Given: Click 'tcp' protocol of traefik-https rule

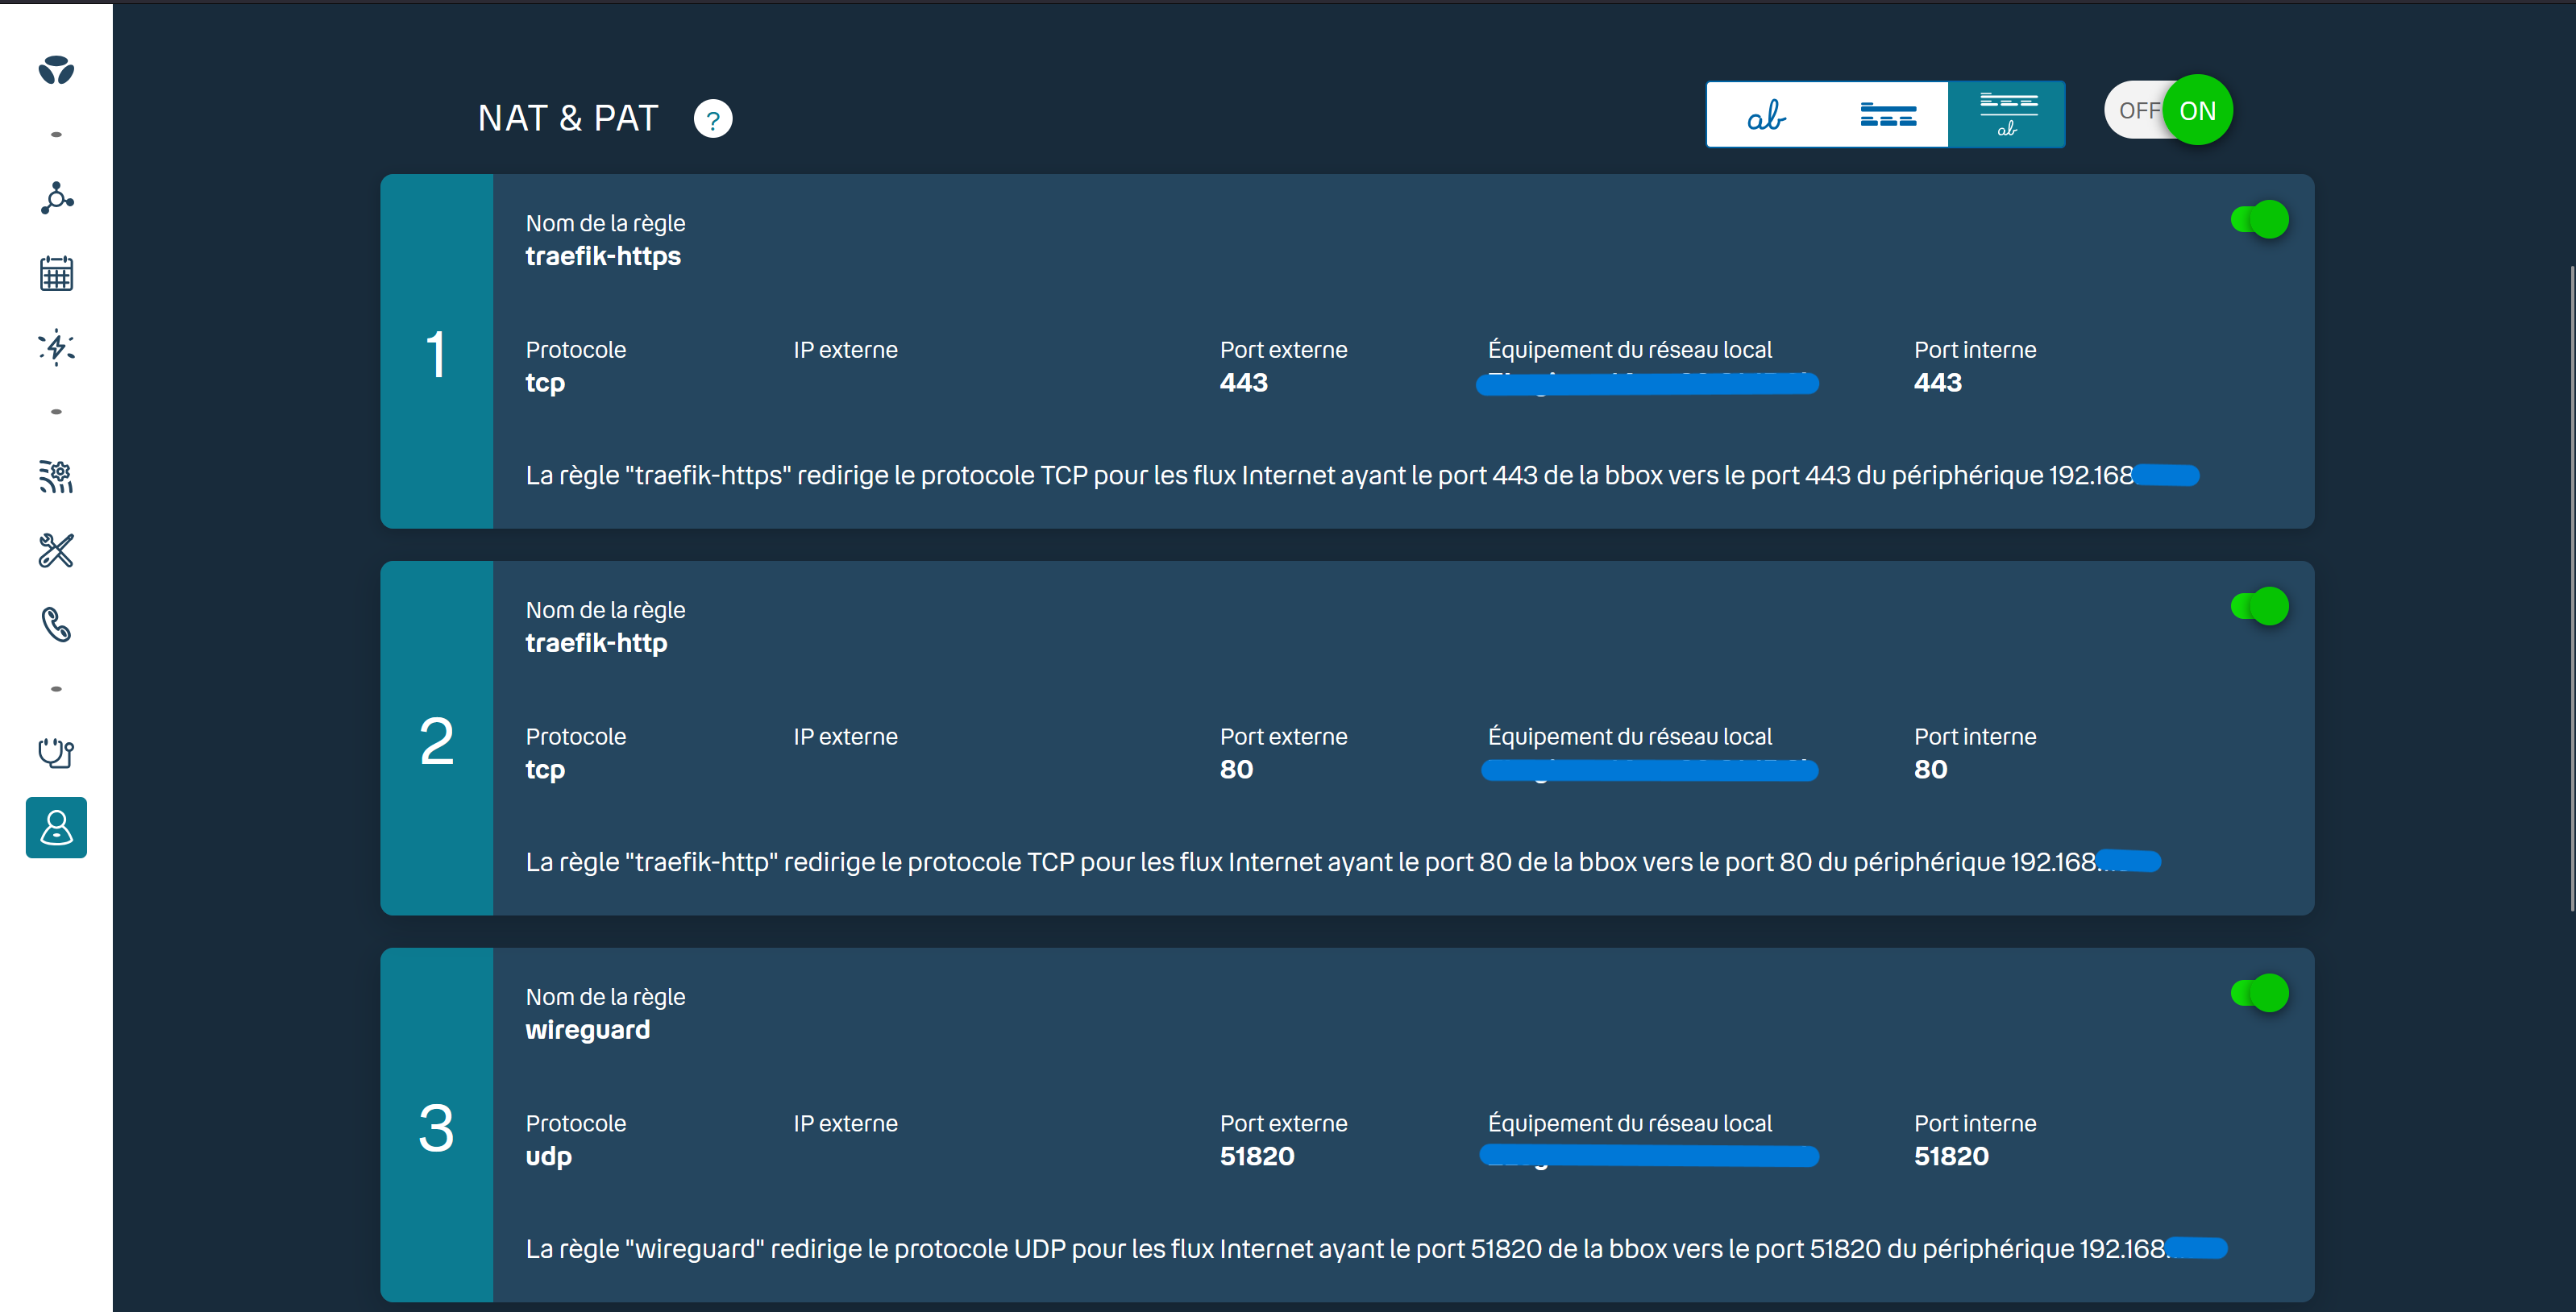Looking at the screenshot, I should (x=545, y=384).
